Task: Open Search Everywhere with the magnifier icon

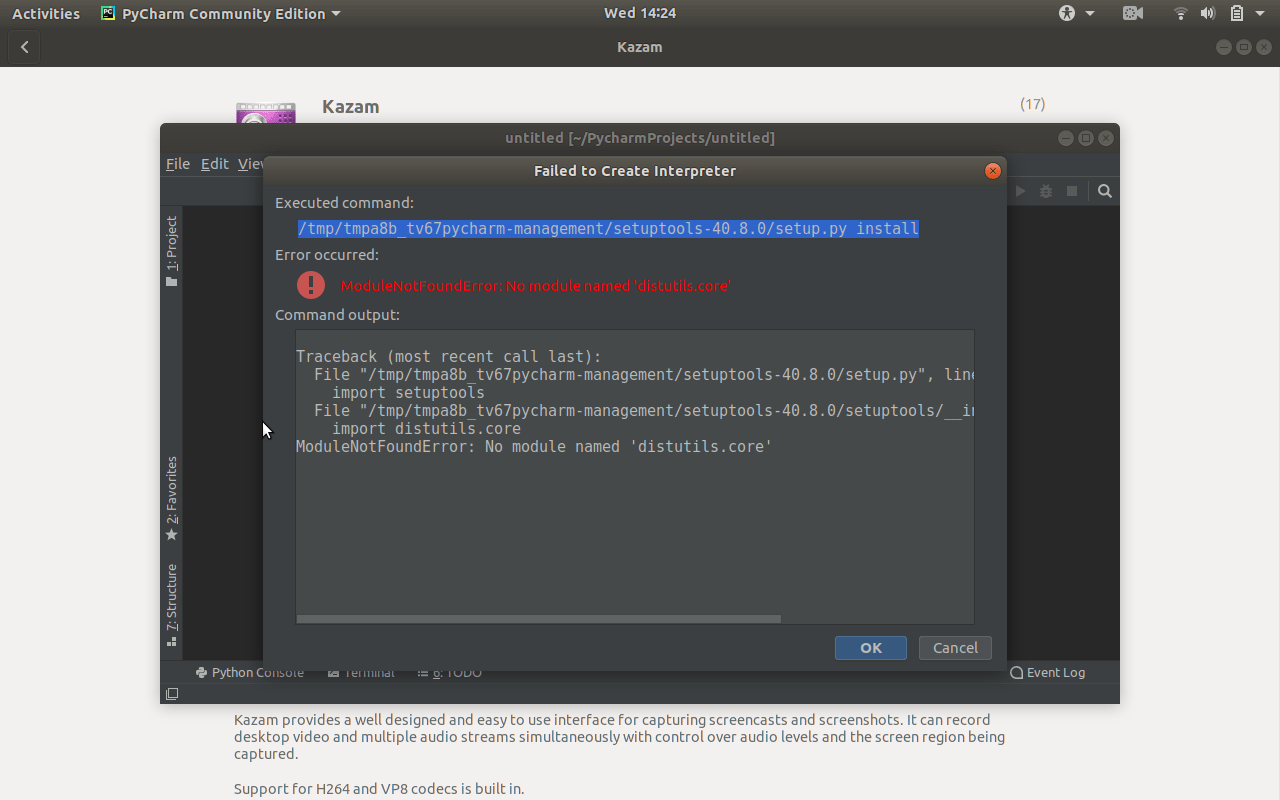Action: pyautogui.click(x=1104, y=190)
